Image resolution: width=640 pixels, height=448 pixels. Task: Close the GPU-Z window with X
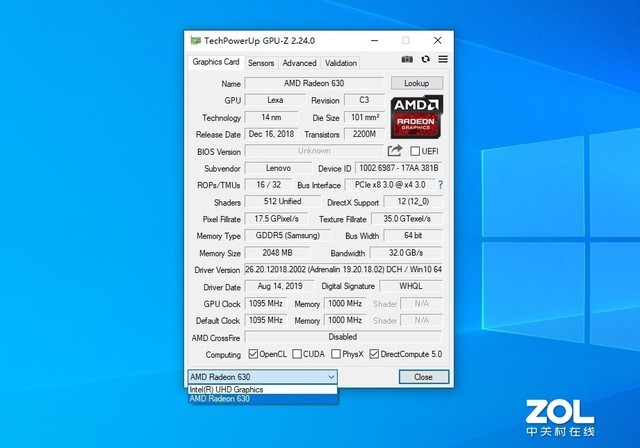pyautogui.click(x=438, y=40)
